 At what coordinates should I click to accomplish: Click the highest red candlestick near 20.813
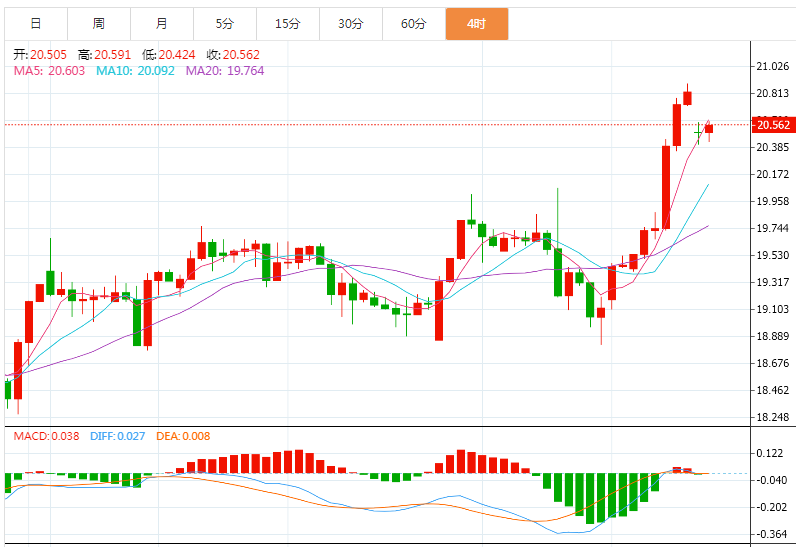tap(687, 98)
